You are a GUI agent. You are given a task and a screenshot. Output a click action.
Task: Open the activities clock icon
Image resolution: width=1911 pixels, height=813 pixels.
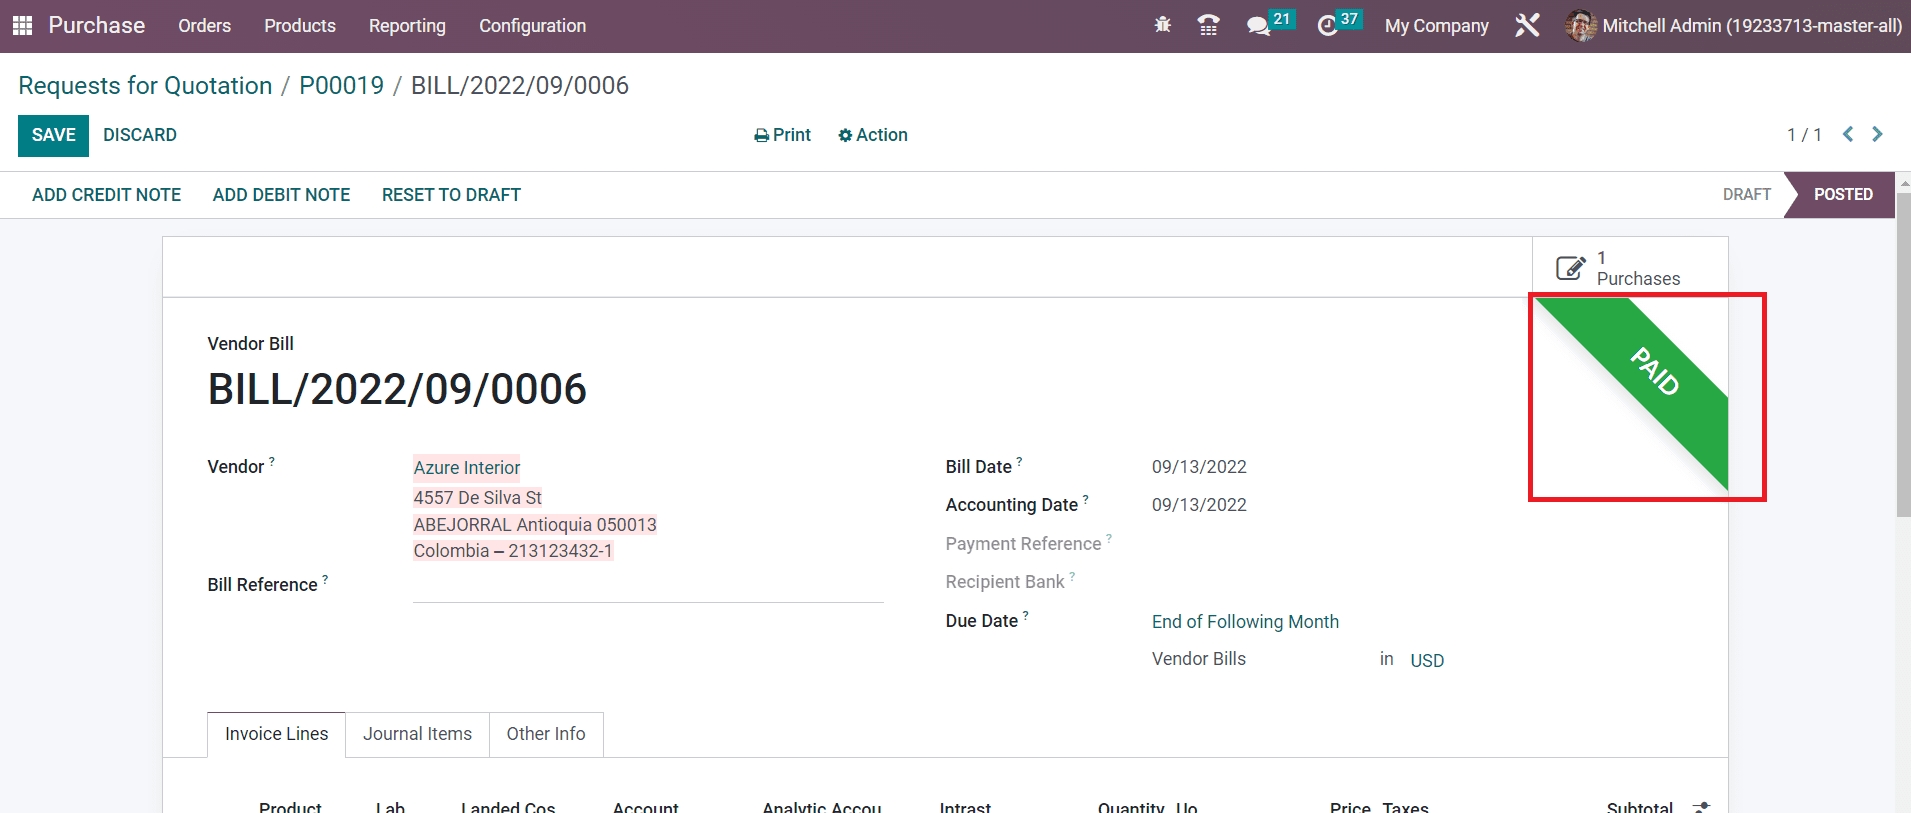1328,25
